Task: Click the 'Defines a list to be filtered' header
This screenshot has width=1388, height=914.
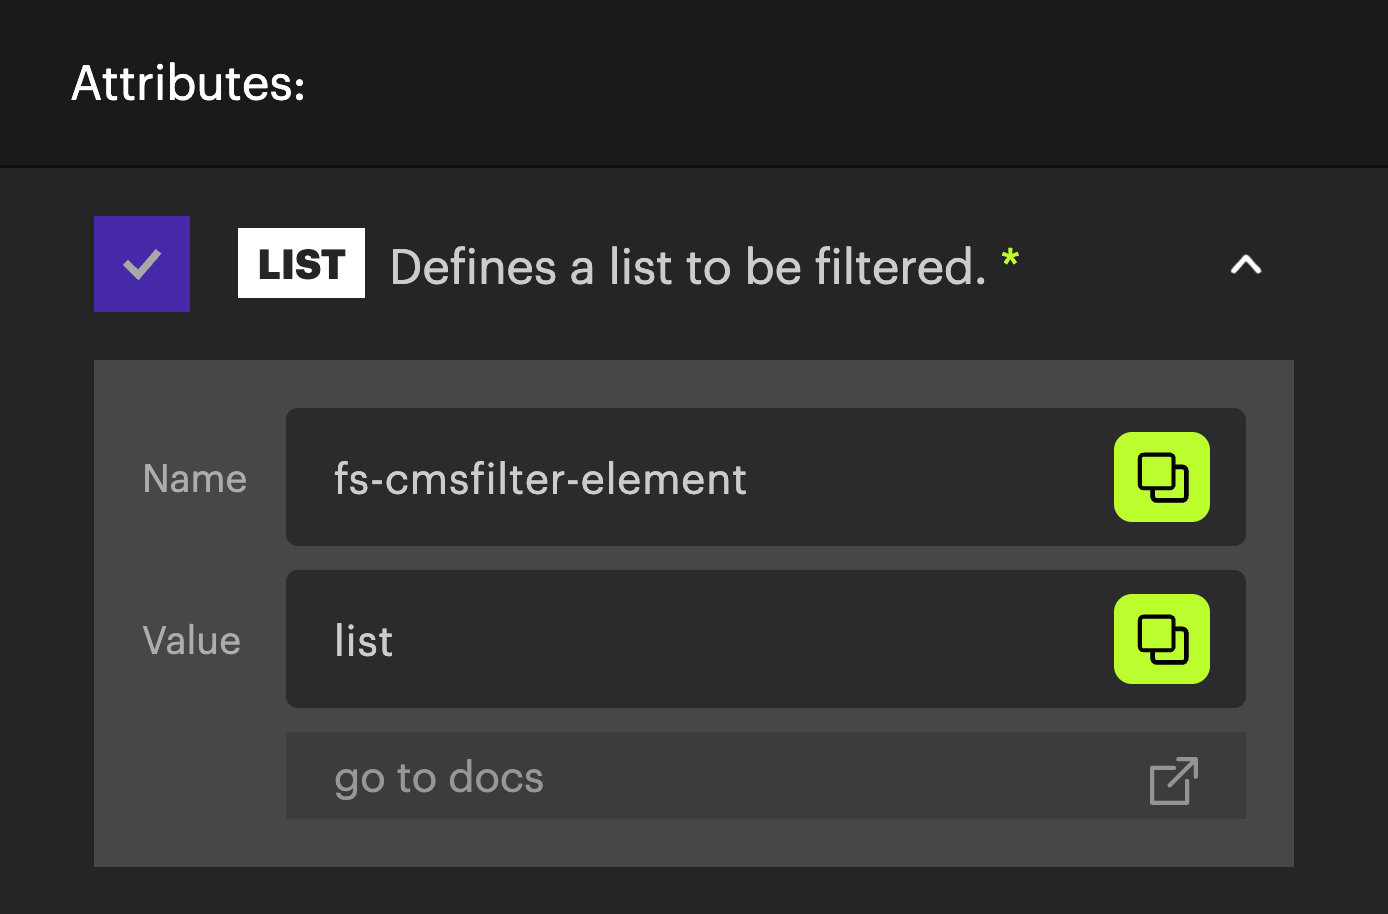Action: tap(688, 267)
